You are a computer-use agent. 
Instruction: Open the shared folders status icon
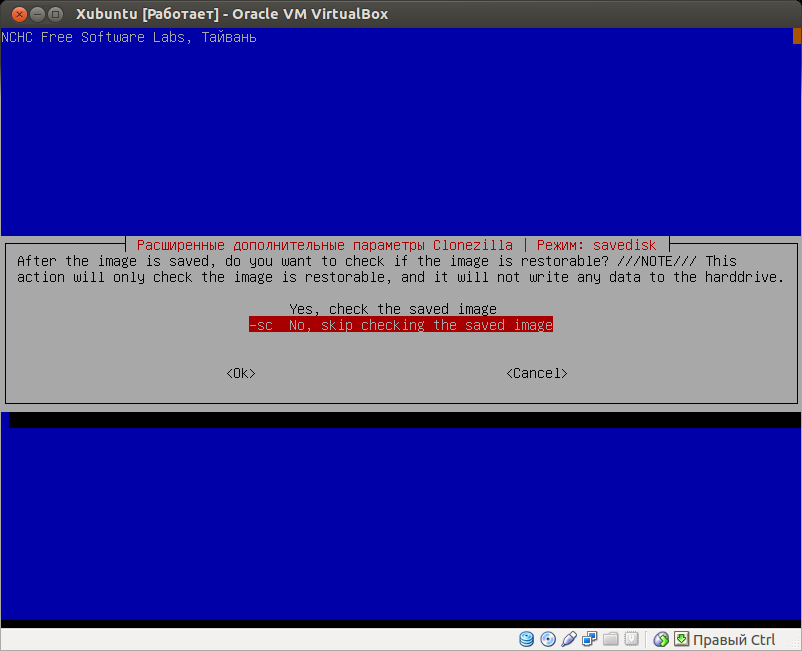[611, 639]
